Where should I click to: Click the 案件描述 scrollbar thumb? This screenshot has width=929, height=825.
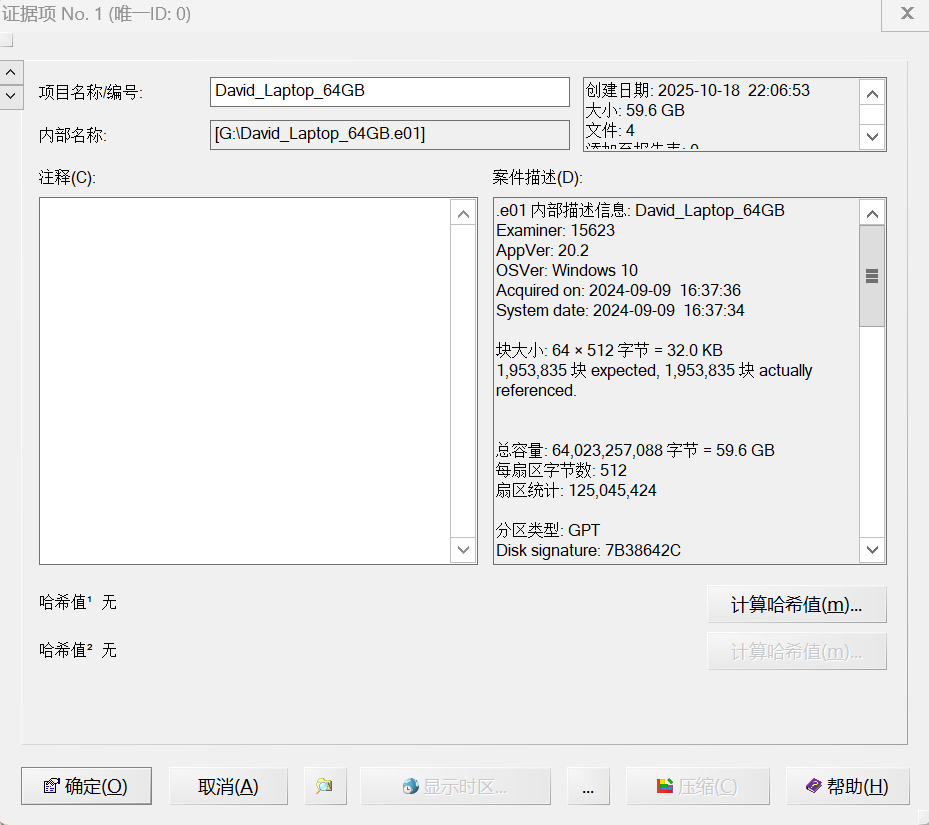point(872,276)
